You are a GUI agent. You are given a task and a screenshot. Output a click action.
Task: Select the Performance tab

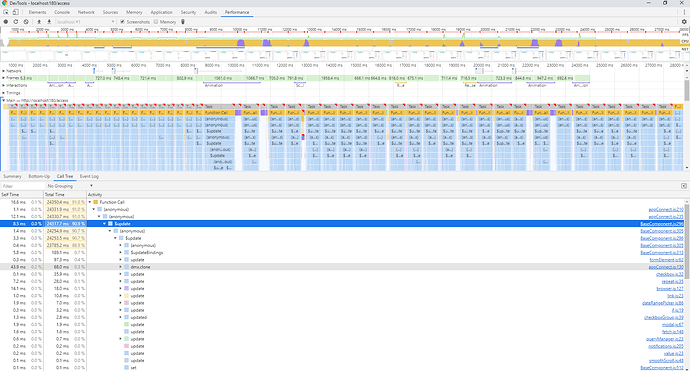click(237, 12)
